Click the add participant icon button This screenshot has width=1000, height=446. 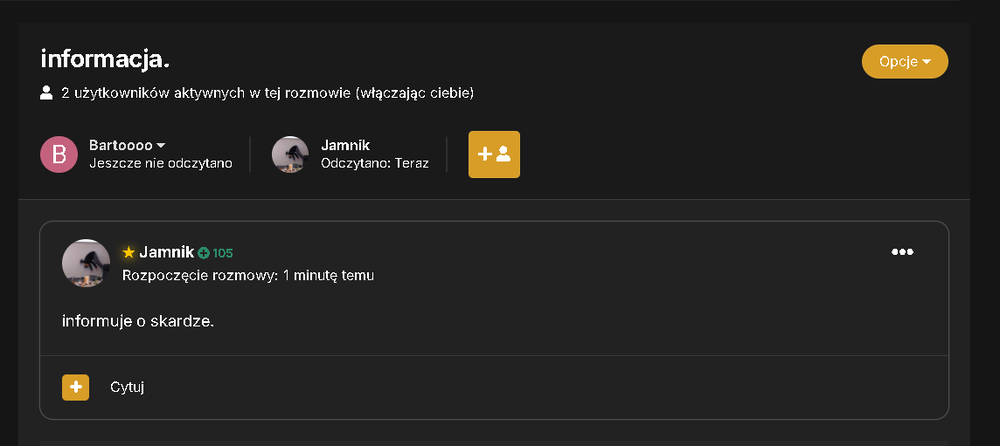(x=494, y=154)
